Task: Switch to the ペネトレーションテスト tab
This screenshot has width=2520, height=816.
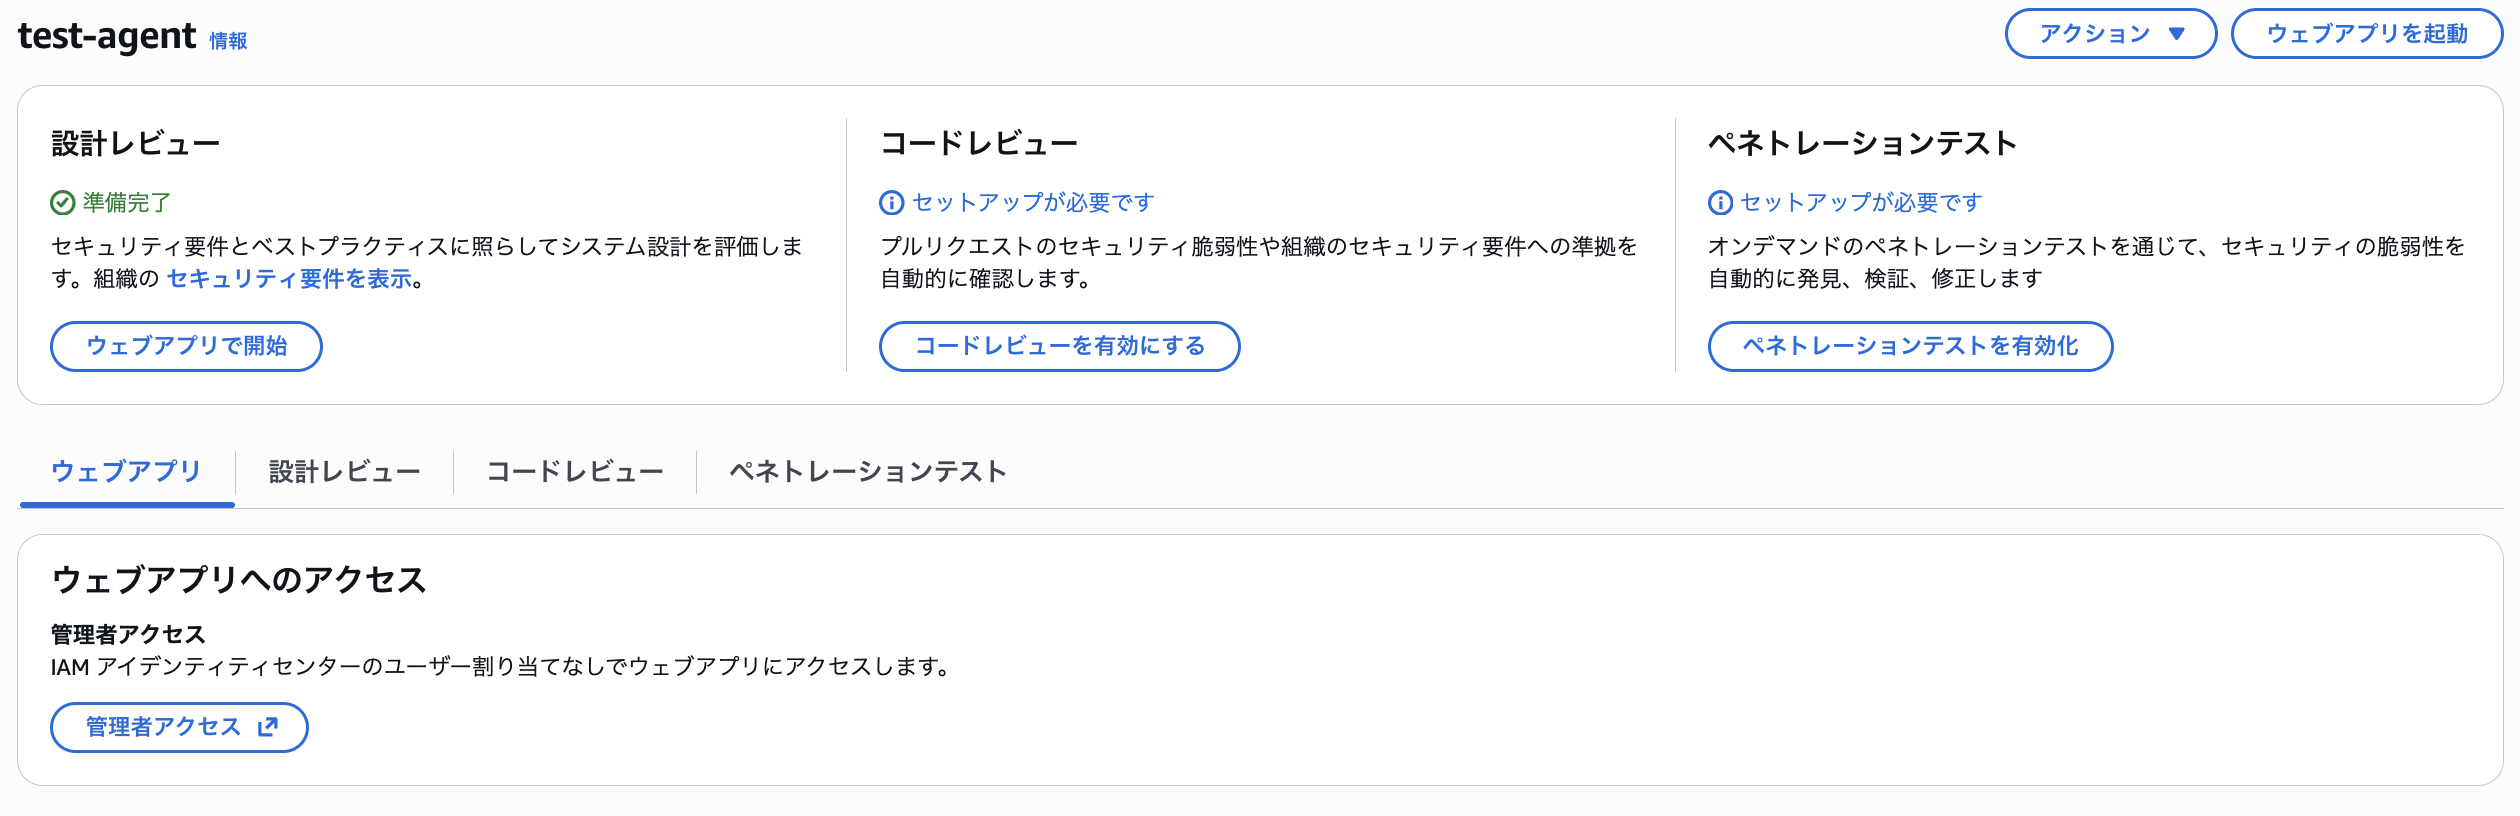Action: coord(868,471)
